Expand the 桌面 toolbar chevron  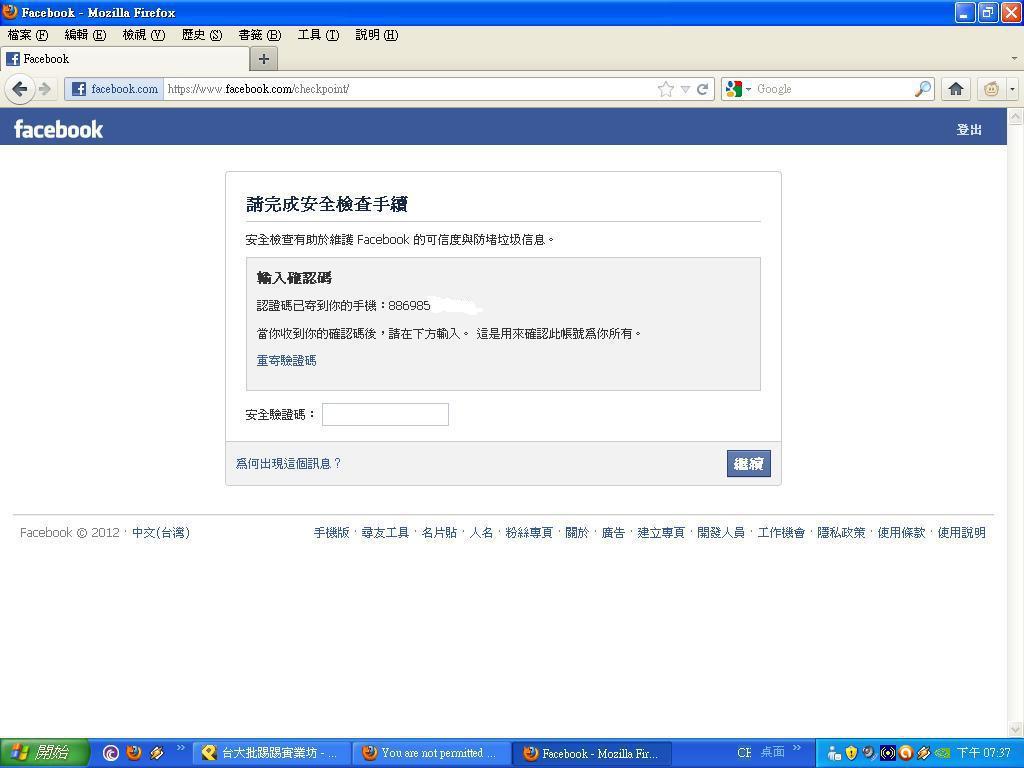pyautogui.click(x=797, y=748)
